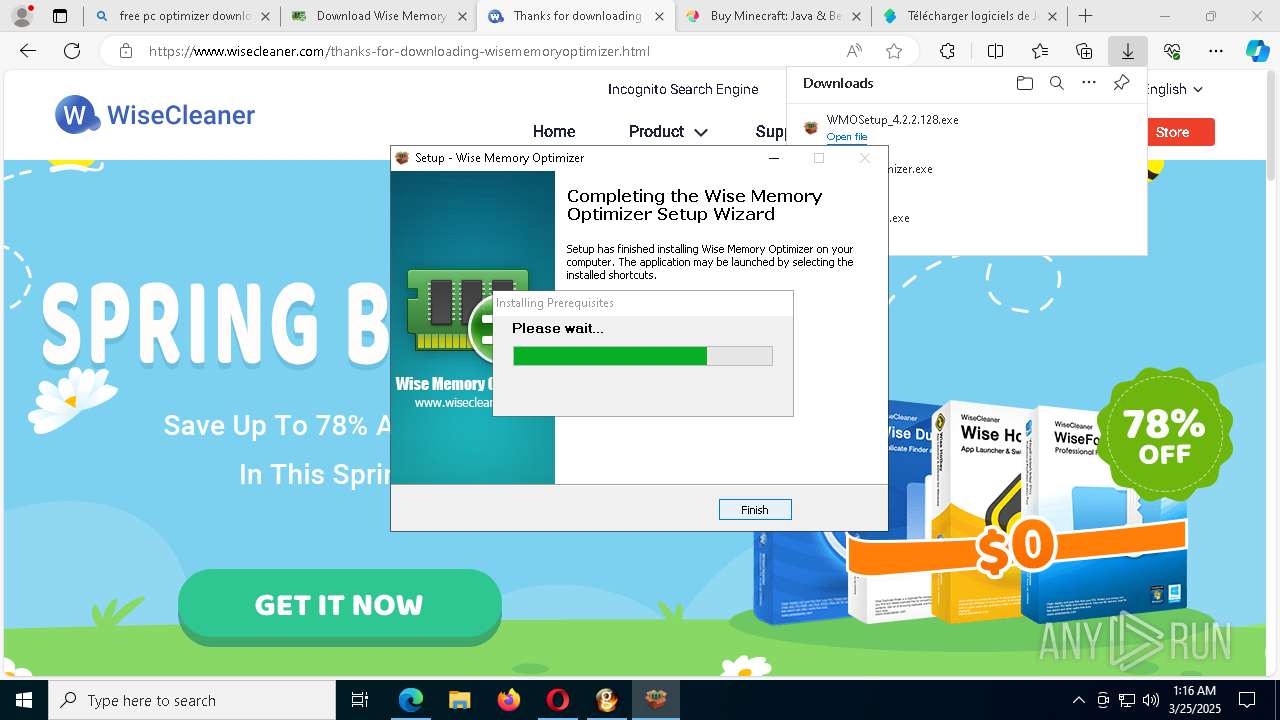
Task: Open Microsoft Edge from taskbar
Action: coord(411,700)
